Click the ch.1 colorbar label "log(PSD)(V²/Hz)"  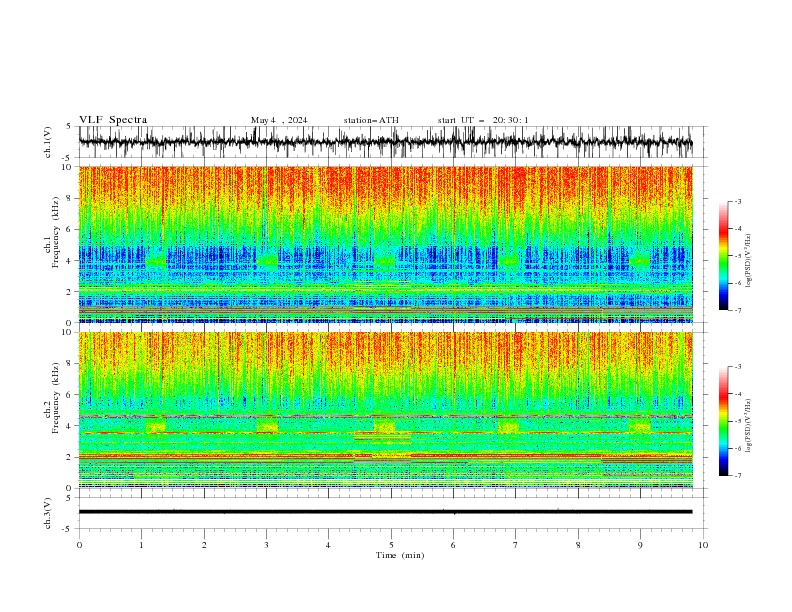pos(749,261)
